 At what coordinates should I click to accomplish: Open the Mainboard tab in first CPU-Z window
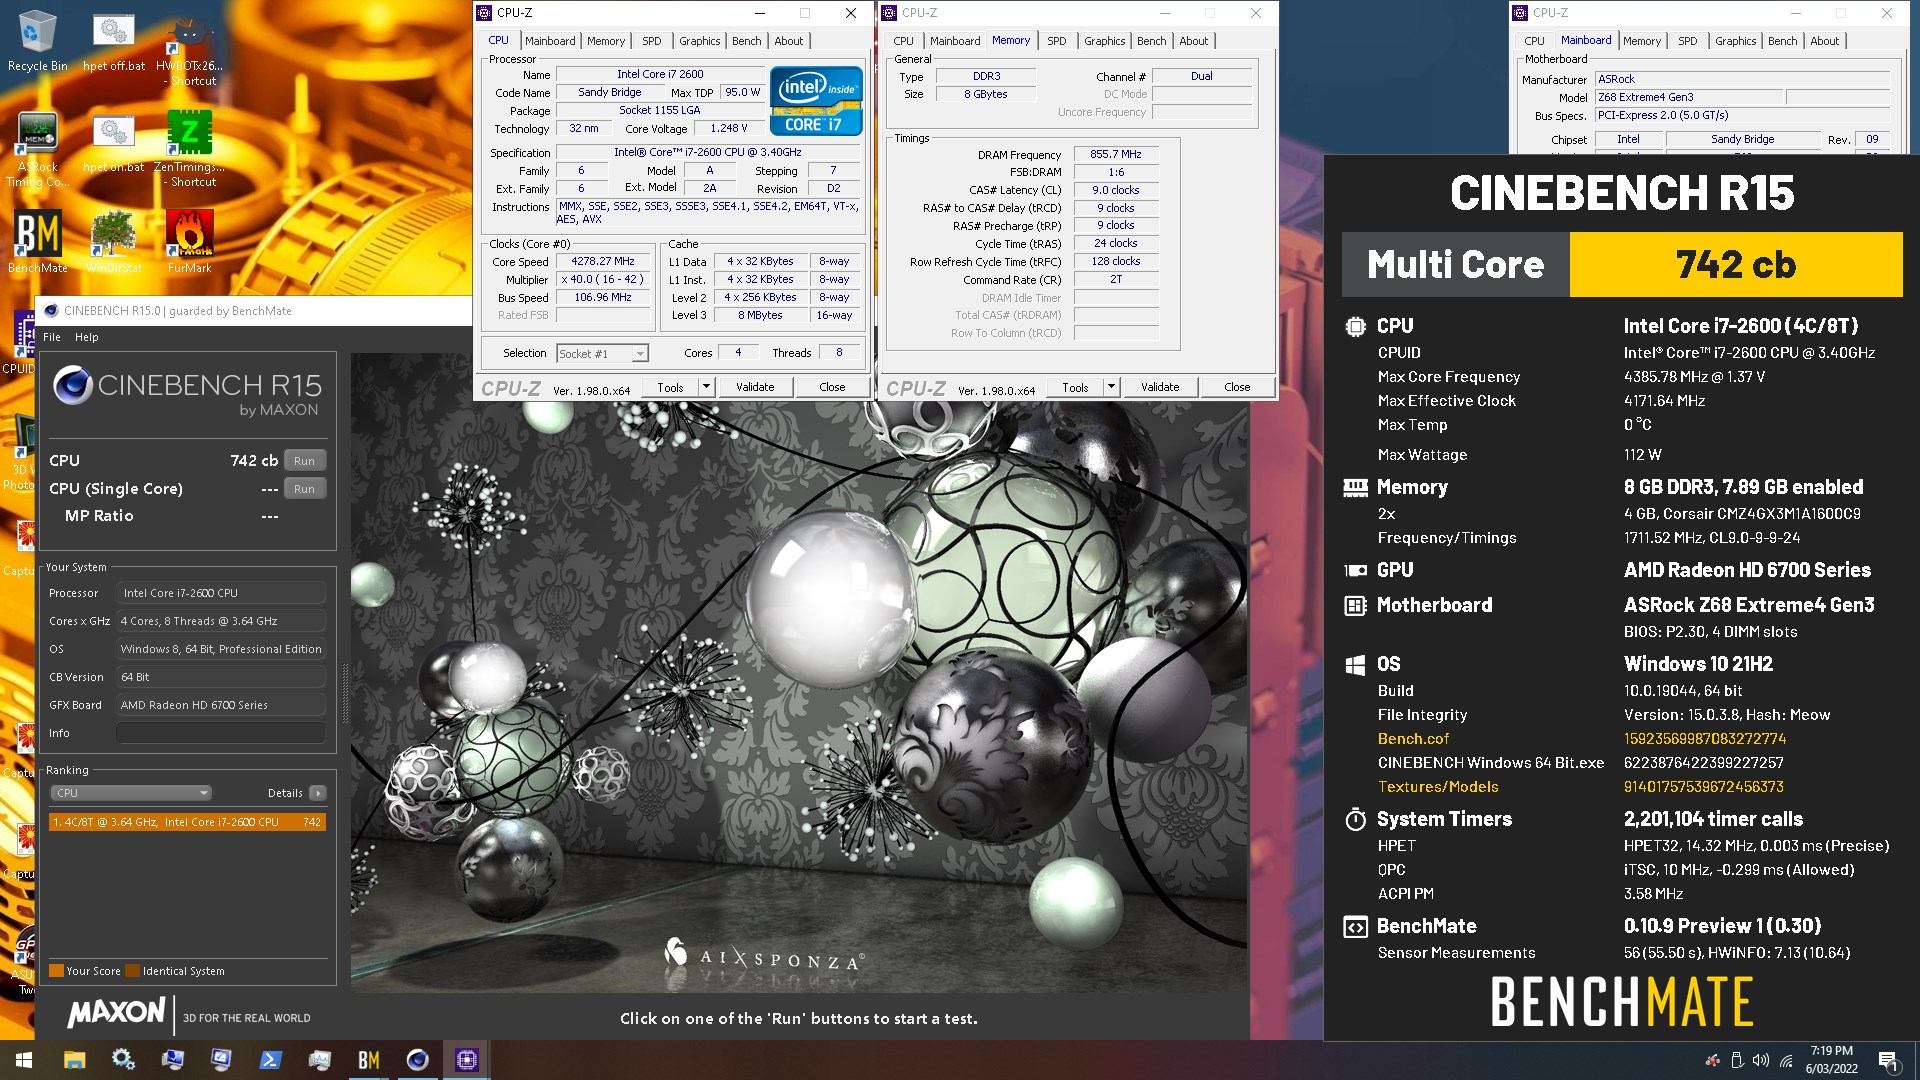[550, 41]
